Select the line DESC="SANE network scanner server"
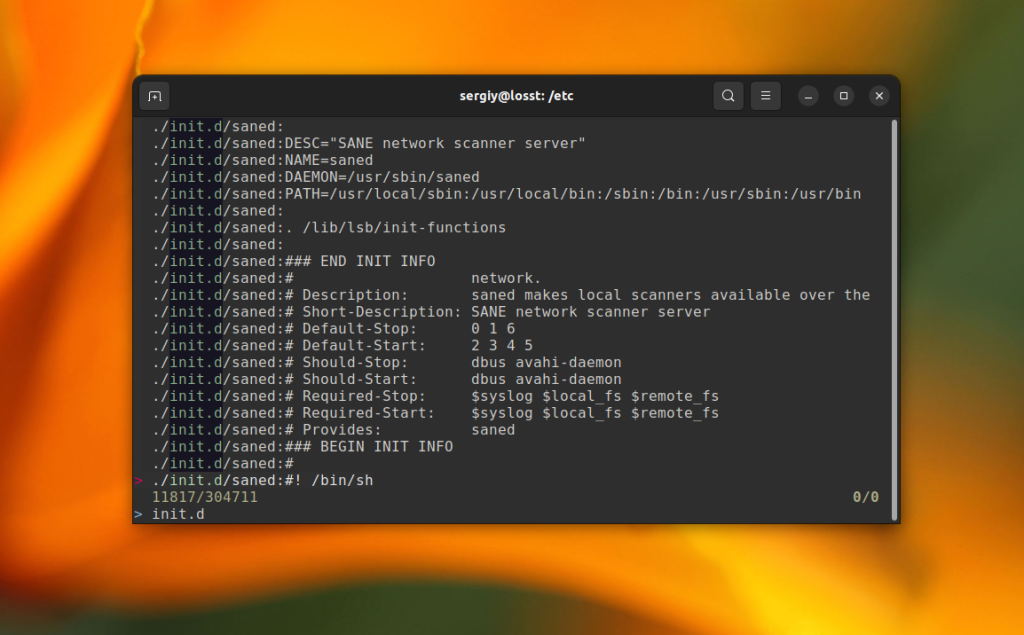This screenshot has height=635, width=1024. coord(369,143)
